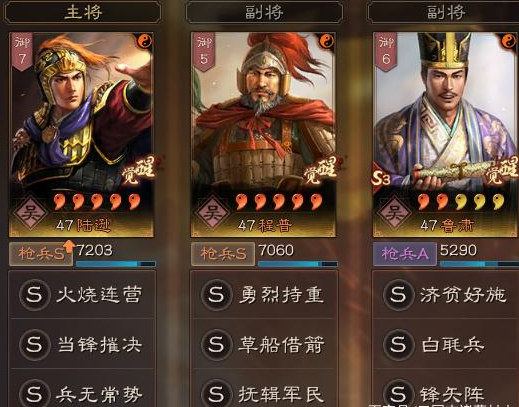
Task: Click the yin-yang icon on 陆逊's card
Action: coord(145,41)
